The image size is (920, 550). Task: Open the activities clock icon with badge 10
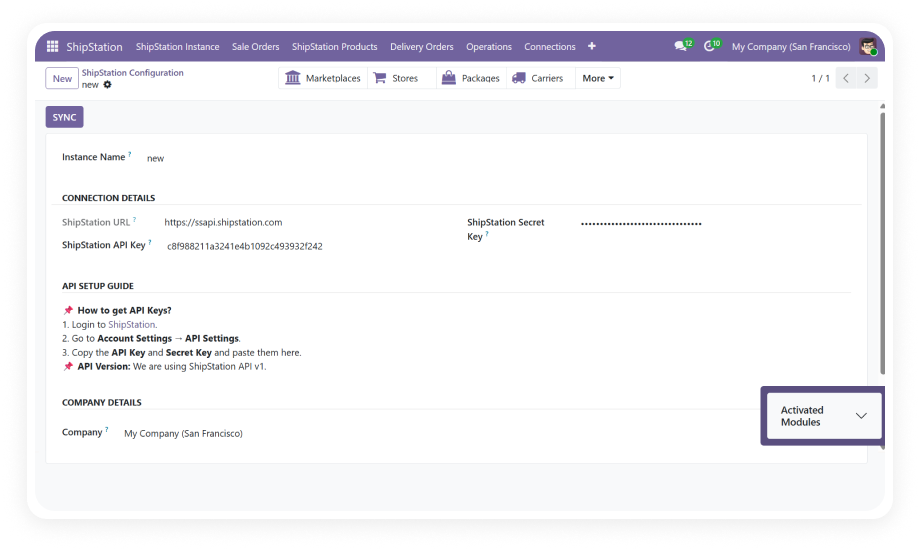709,46
